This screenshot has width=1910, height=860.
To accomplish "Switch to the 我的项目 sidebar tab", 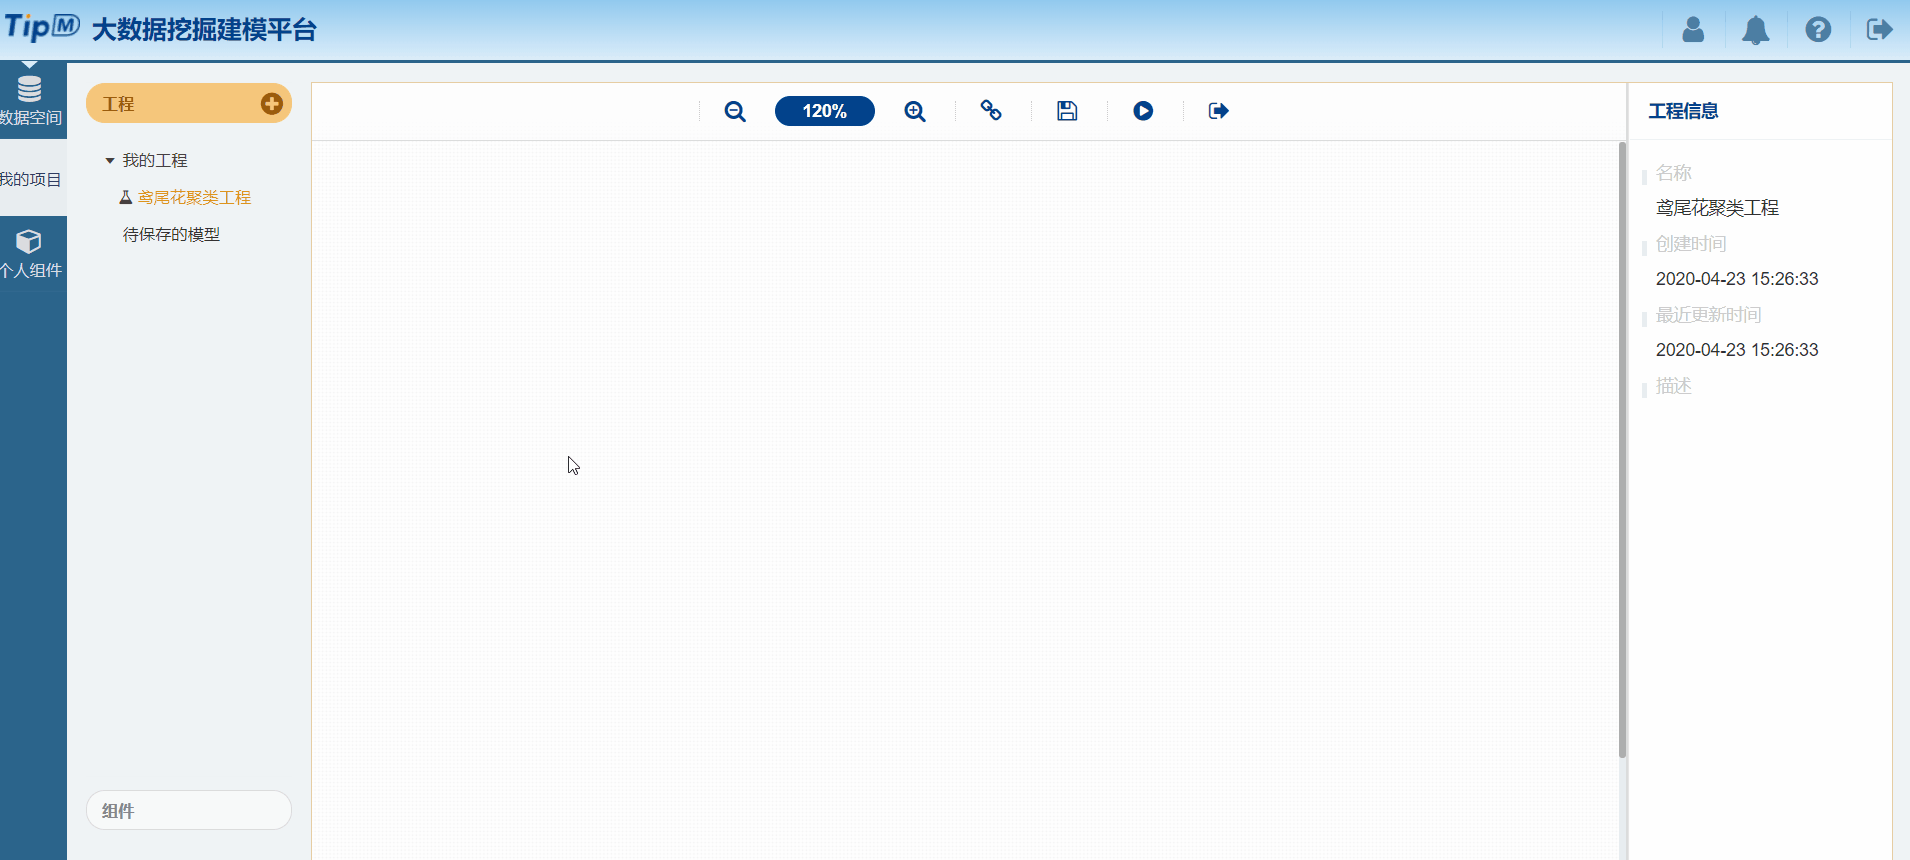I will tap(30, 179).
